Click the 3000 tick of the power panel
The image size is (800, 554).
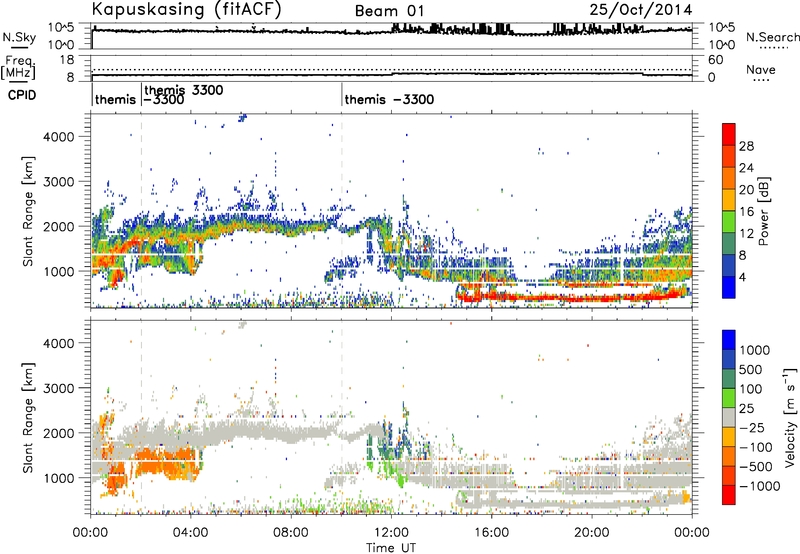[59, 182]
